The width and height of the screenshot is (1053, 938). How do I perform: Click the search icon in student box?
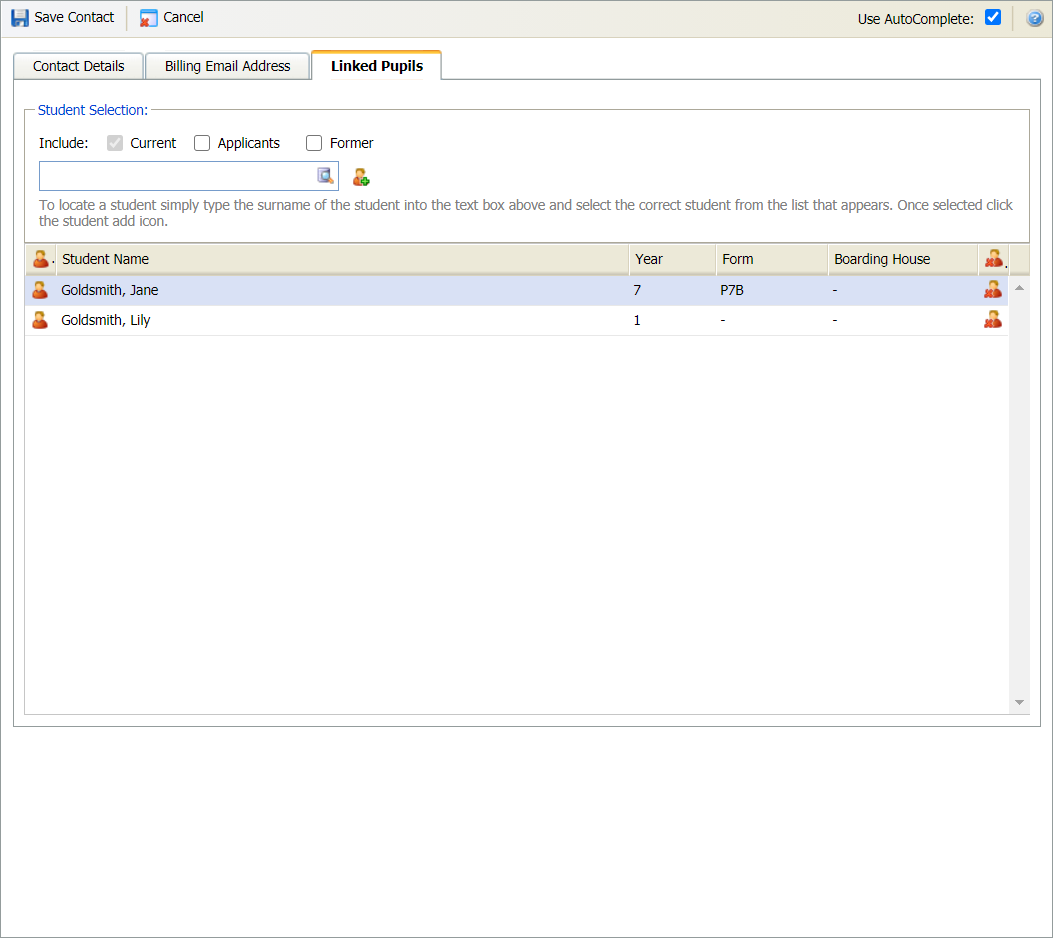click(325, 176)
